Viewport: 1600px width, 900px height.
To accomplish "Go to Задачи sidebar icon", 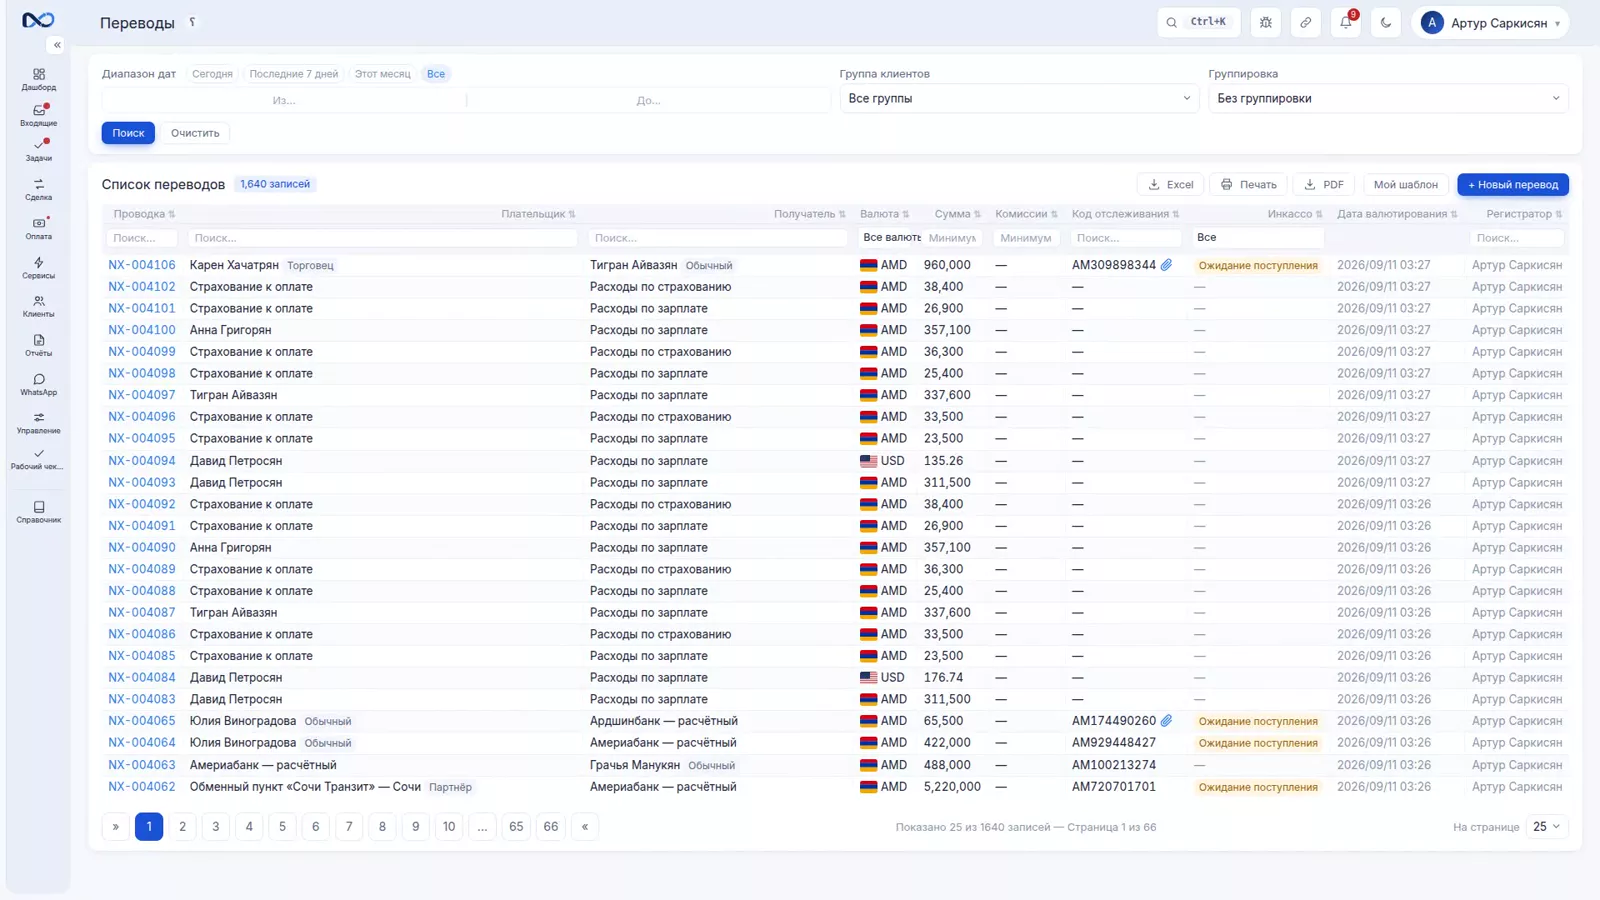I will coord(39,150).
